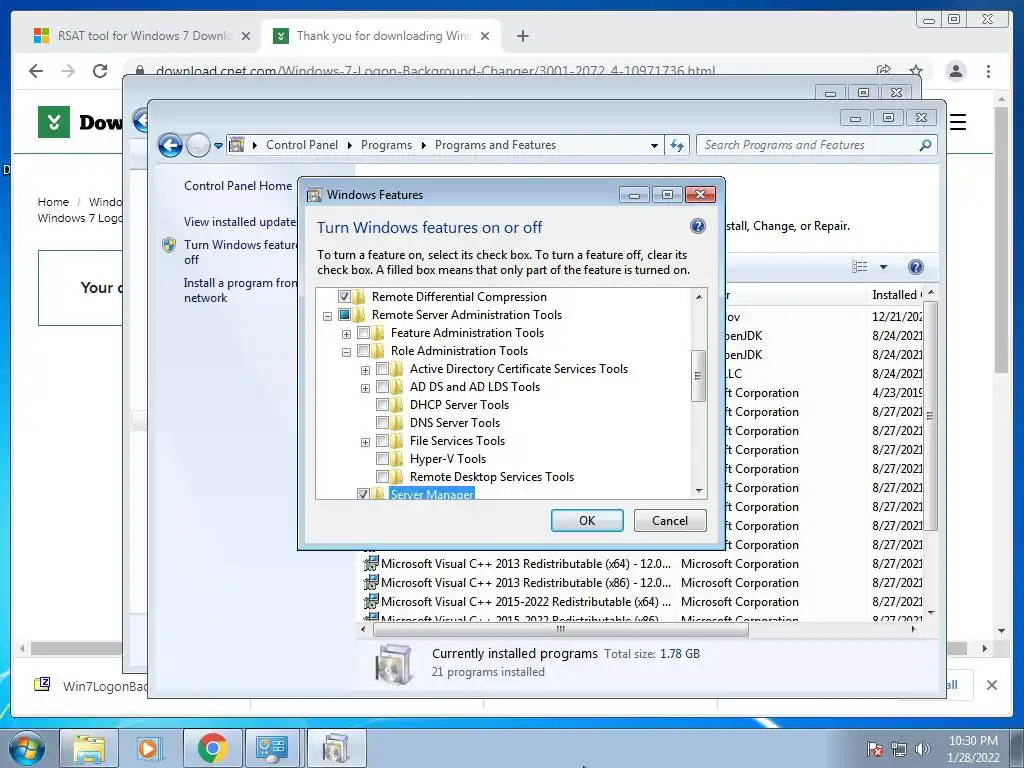This screenshot has width=1024, height=768.
Task: Check File Services Tools
Action: [x=382, y=441]
